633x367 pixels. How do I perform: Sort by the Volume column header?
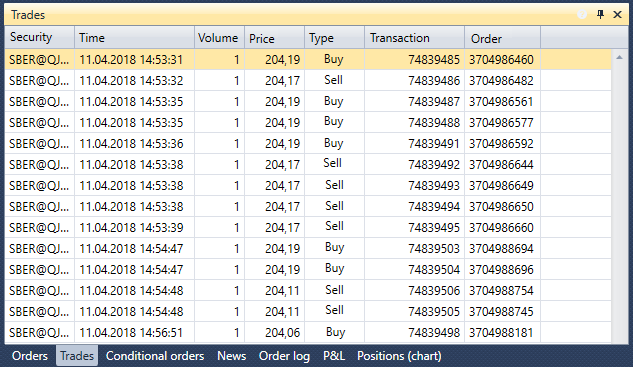click(220, 38)
